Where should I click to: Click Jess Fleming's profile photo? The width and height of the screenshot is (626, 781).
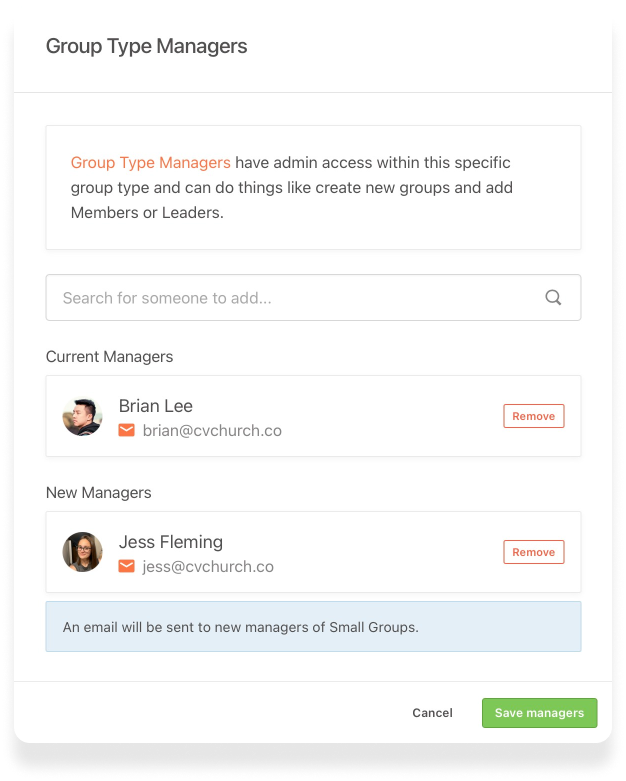click(83, 552)
